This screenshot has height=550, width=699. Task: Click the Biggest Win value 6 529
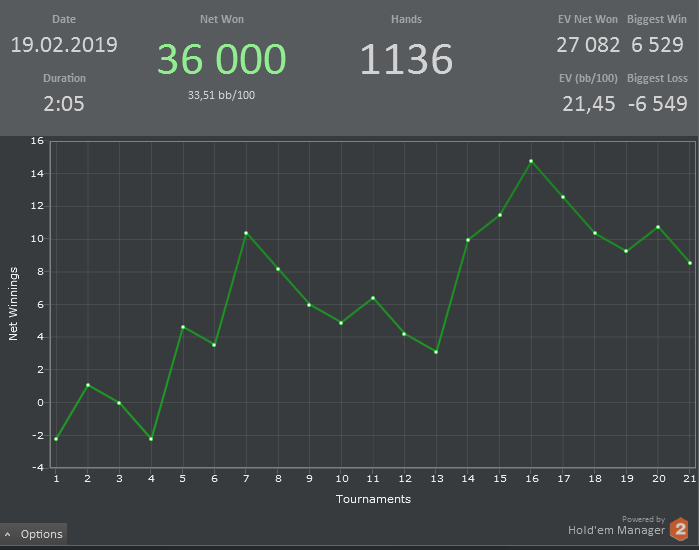657,45
